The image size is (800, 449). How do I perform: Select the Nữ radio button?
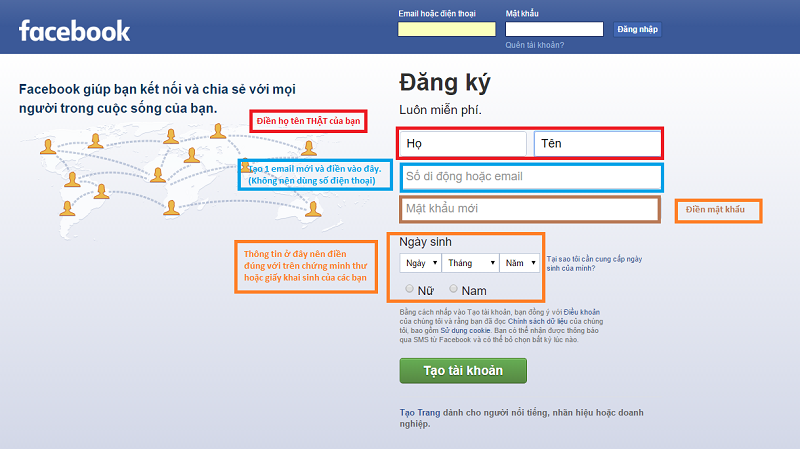coord(409,289)
